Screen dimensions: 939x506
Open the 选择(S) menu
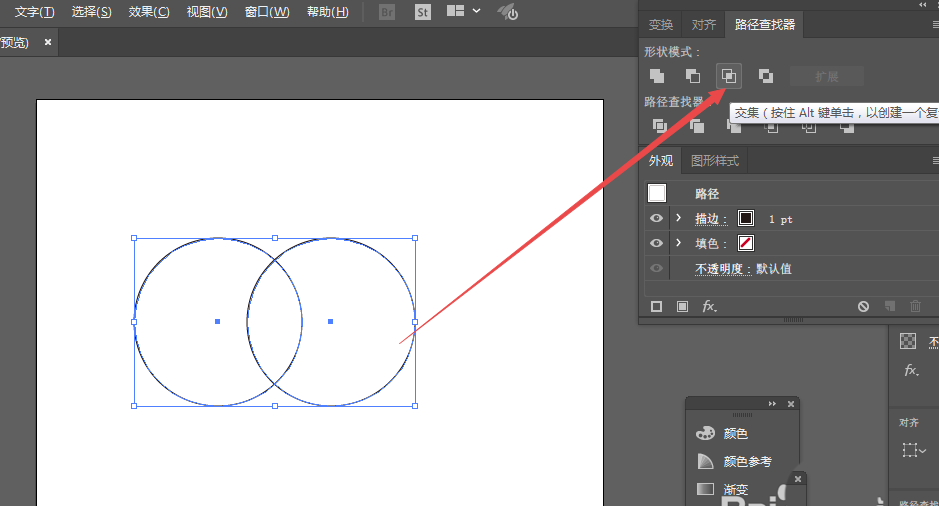pos(92,12)
